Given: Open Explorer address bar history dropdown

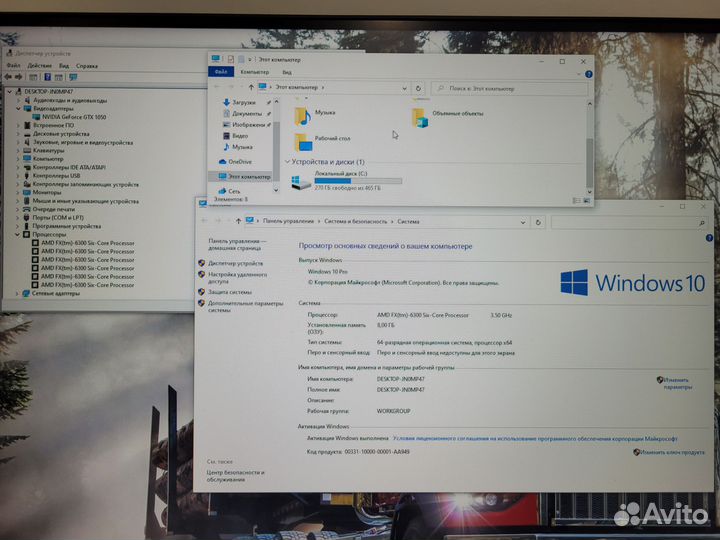Looking at the screenshot, I should [404, 88].
